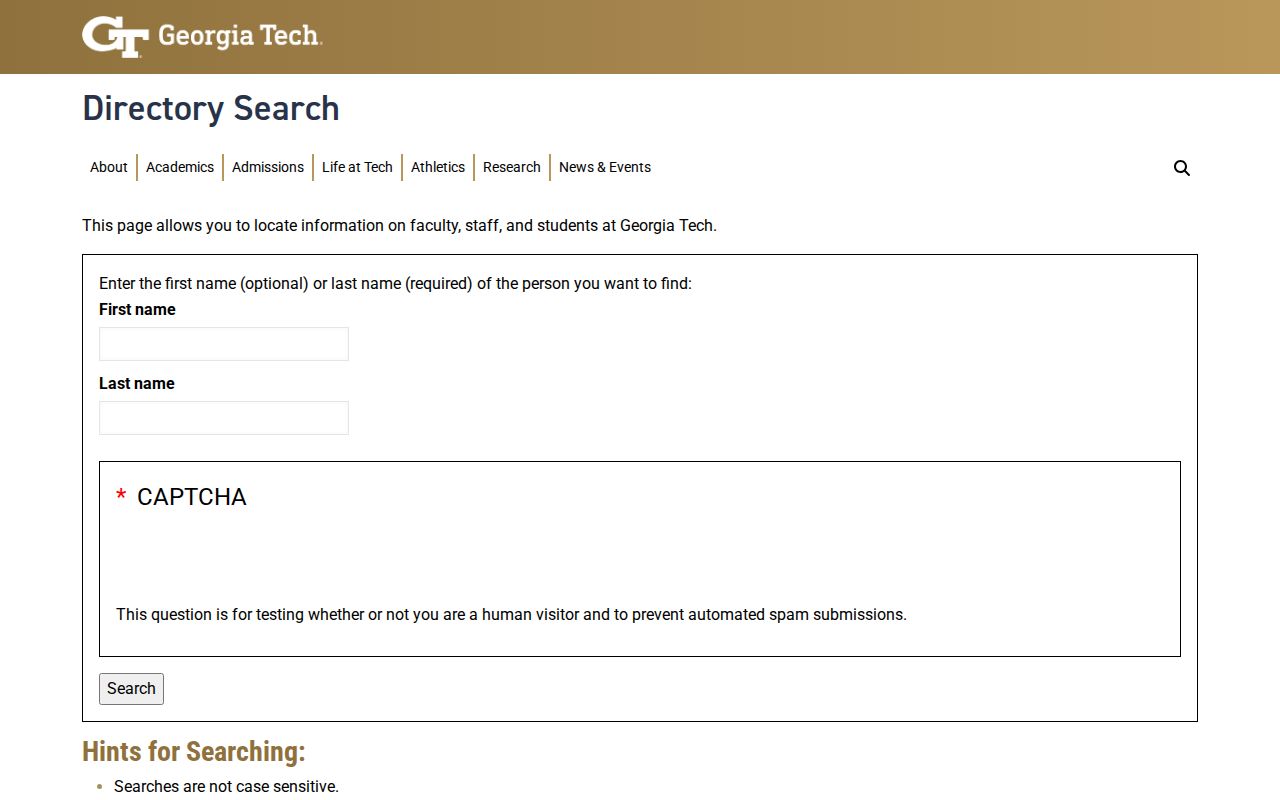Click the Georgia Tech logo in the header
This screenshot has width=1280, height=800.
pyautogui.click(x=202, y=37)
